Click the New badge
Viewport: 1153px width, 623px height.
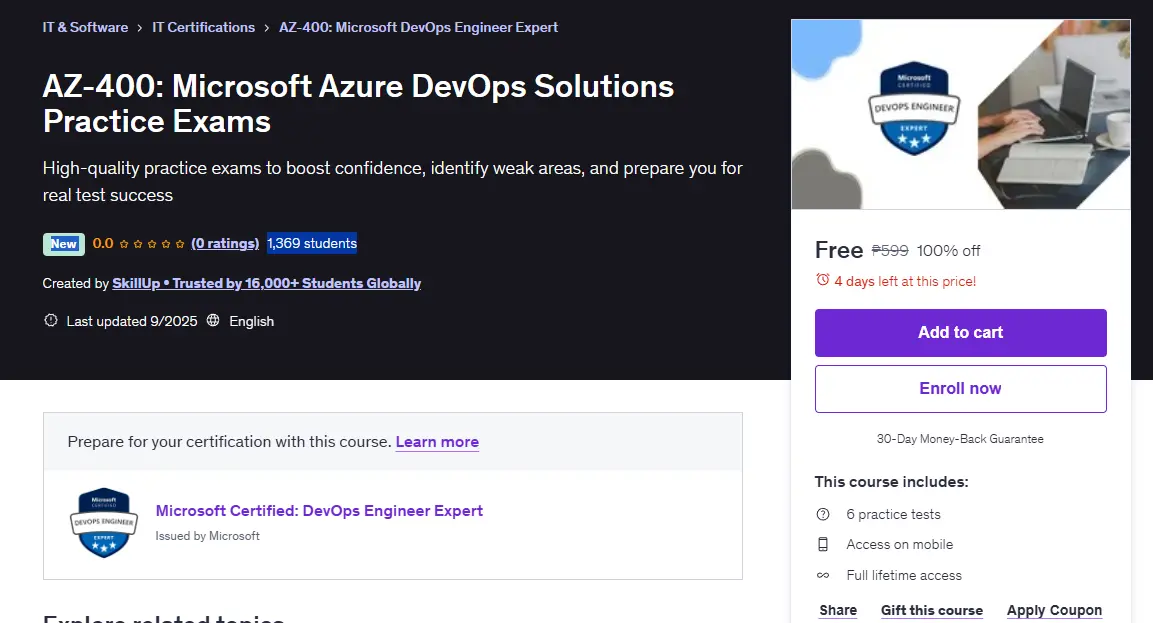coord(64,244)
